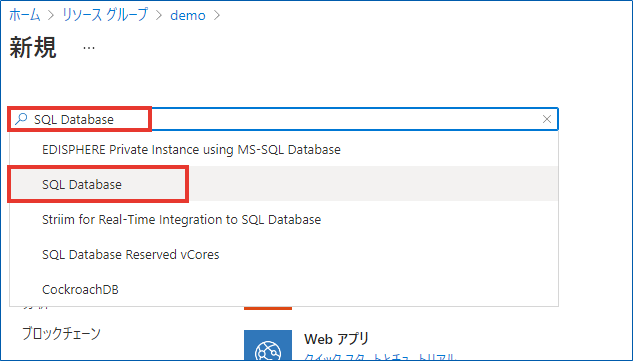633x361 pixels.
Task: Open the ブロックチェーン category
Action: click(x=61, y=334)
